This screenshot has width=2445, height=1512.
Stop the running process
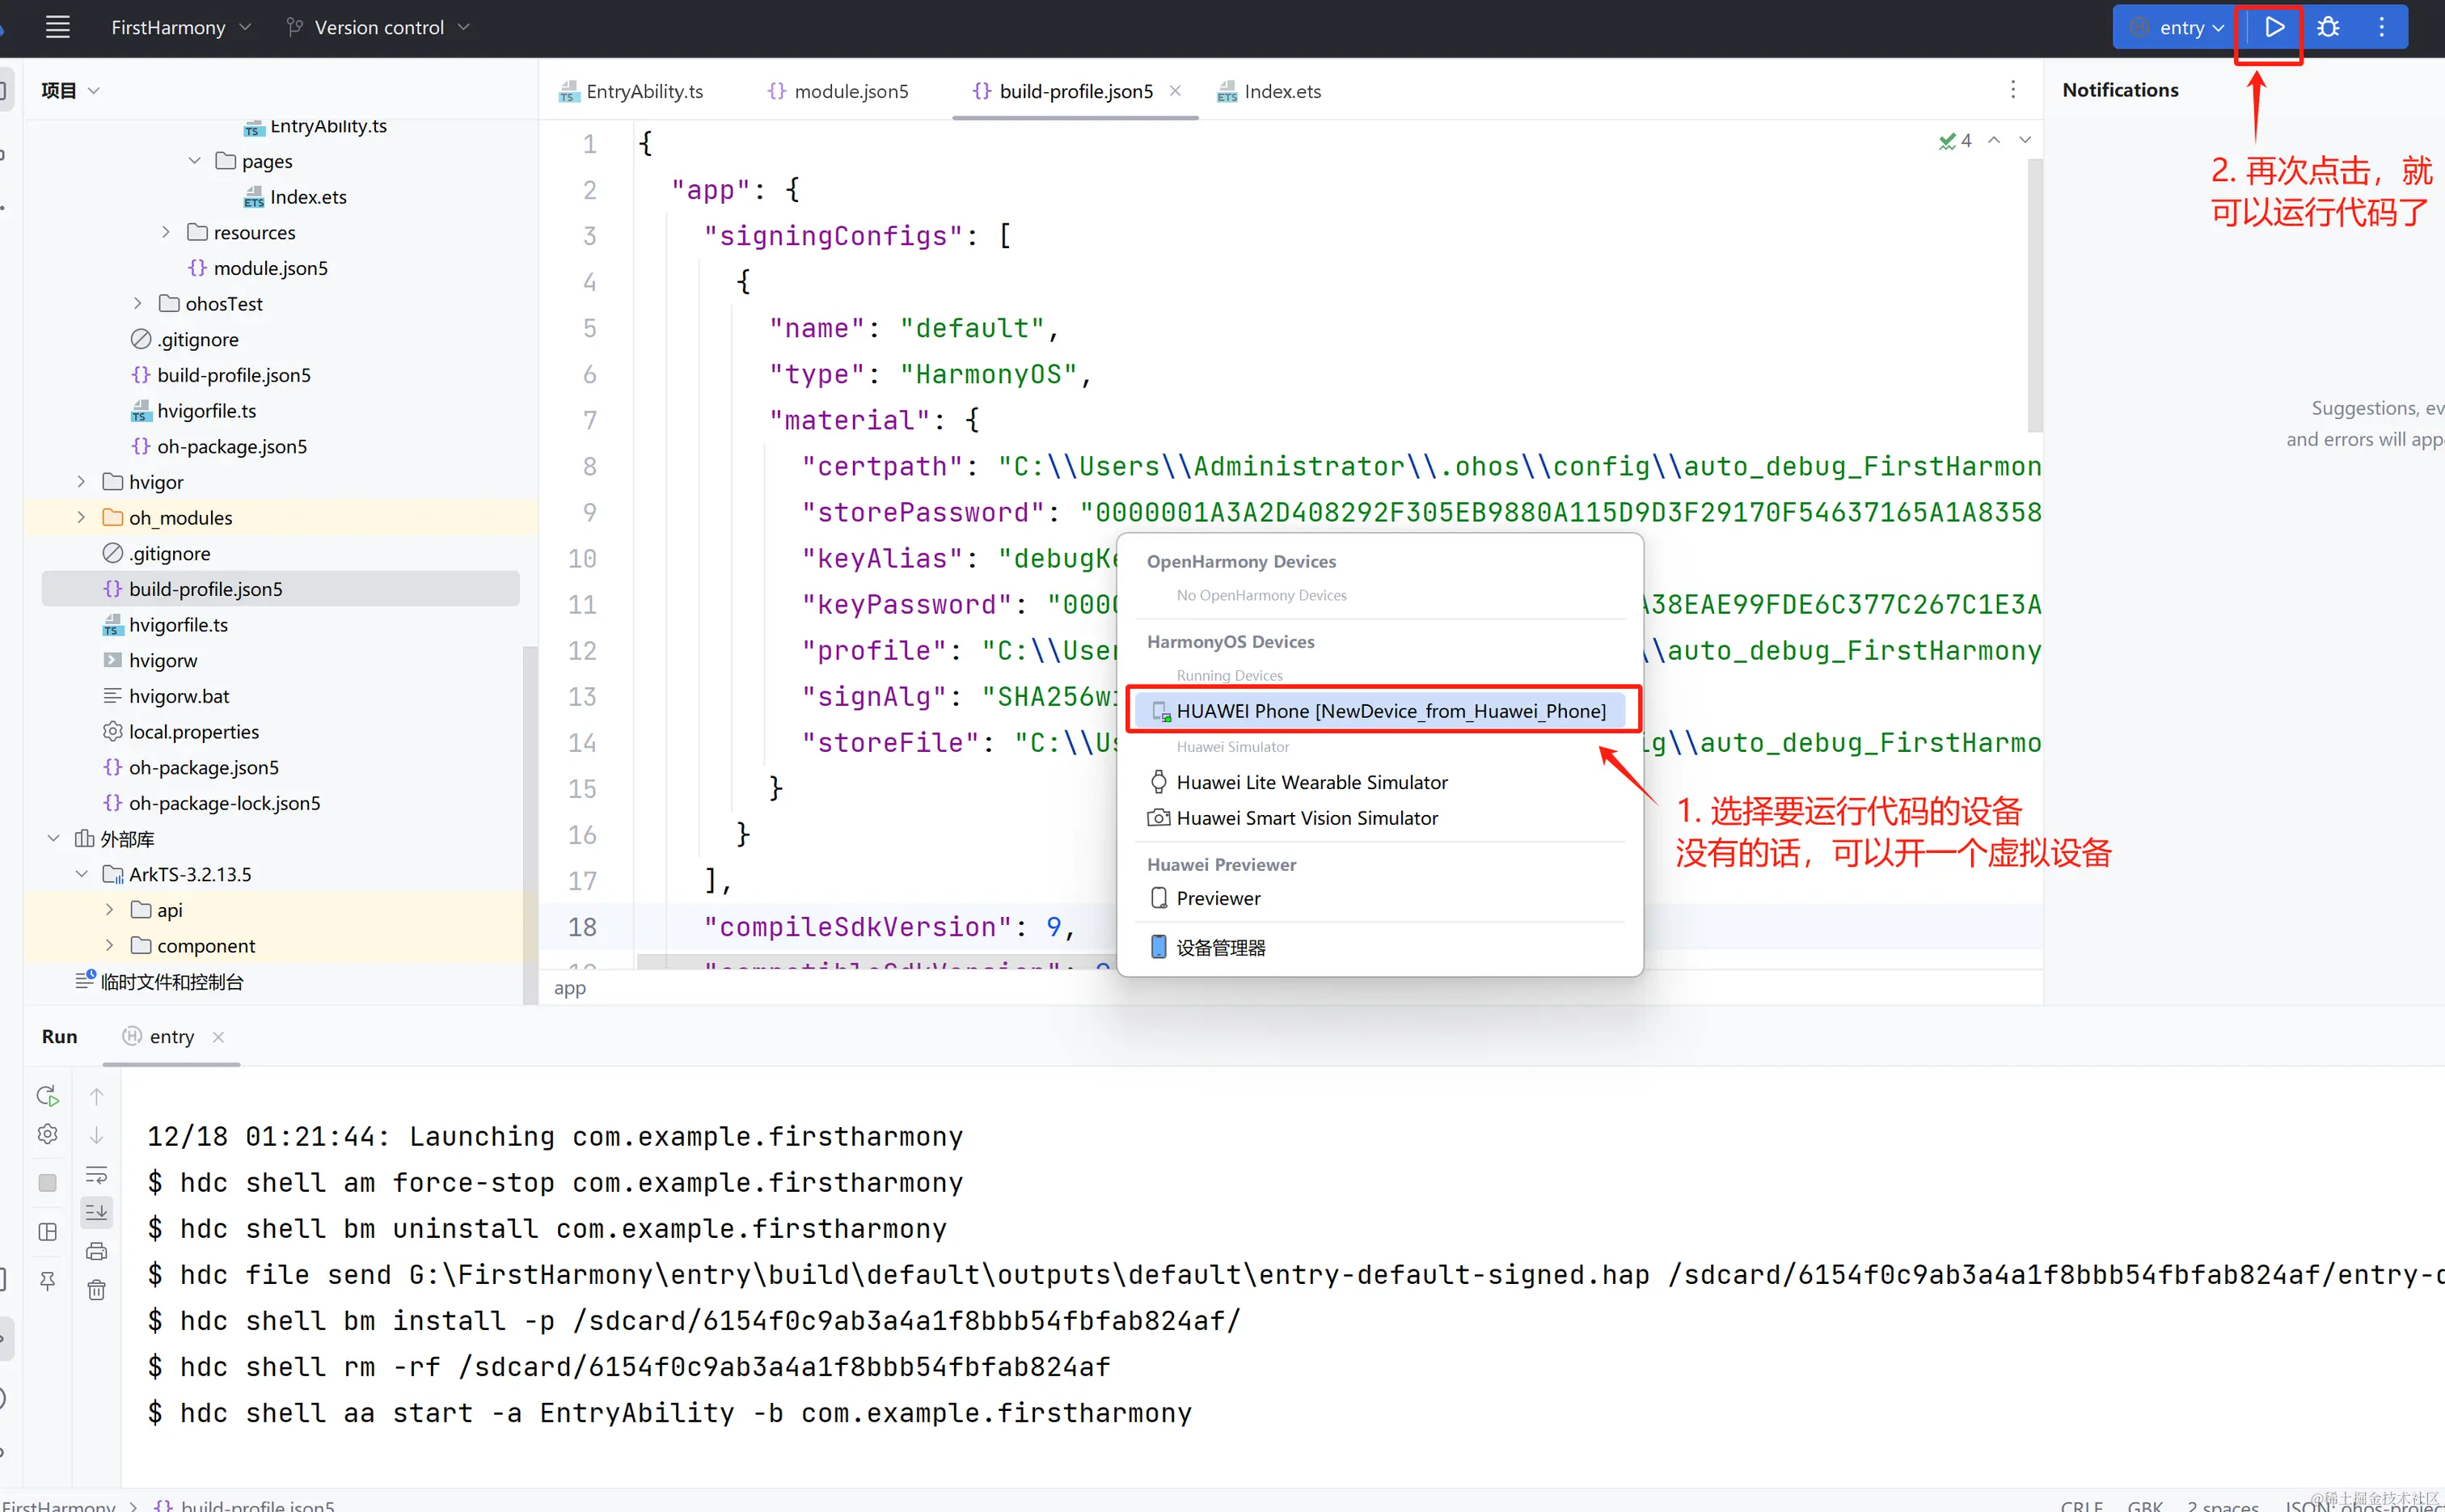coord(47,1183)
